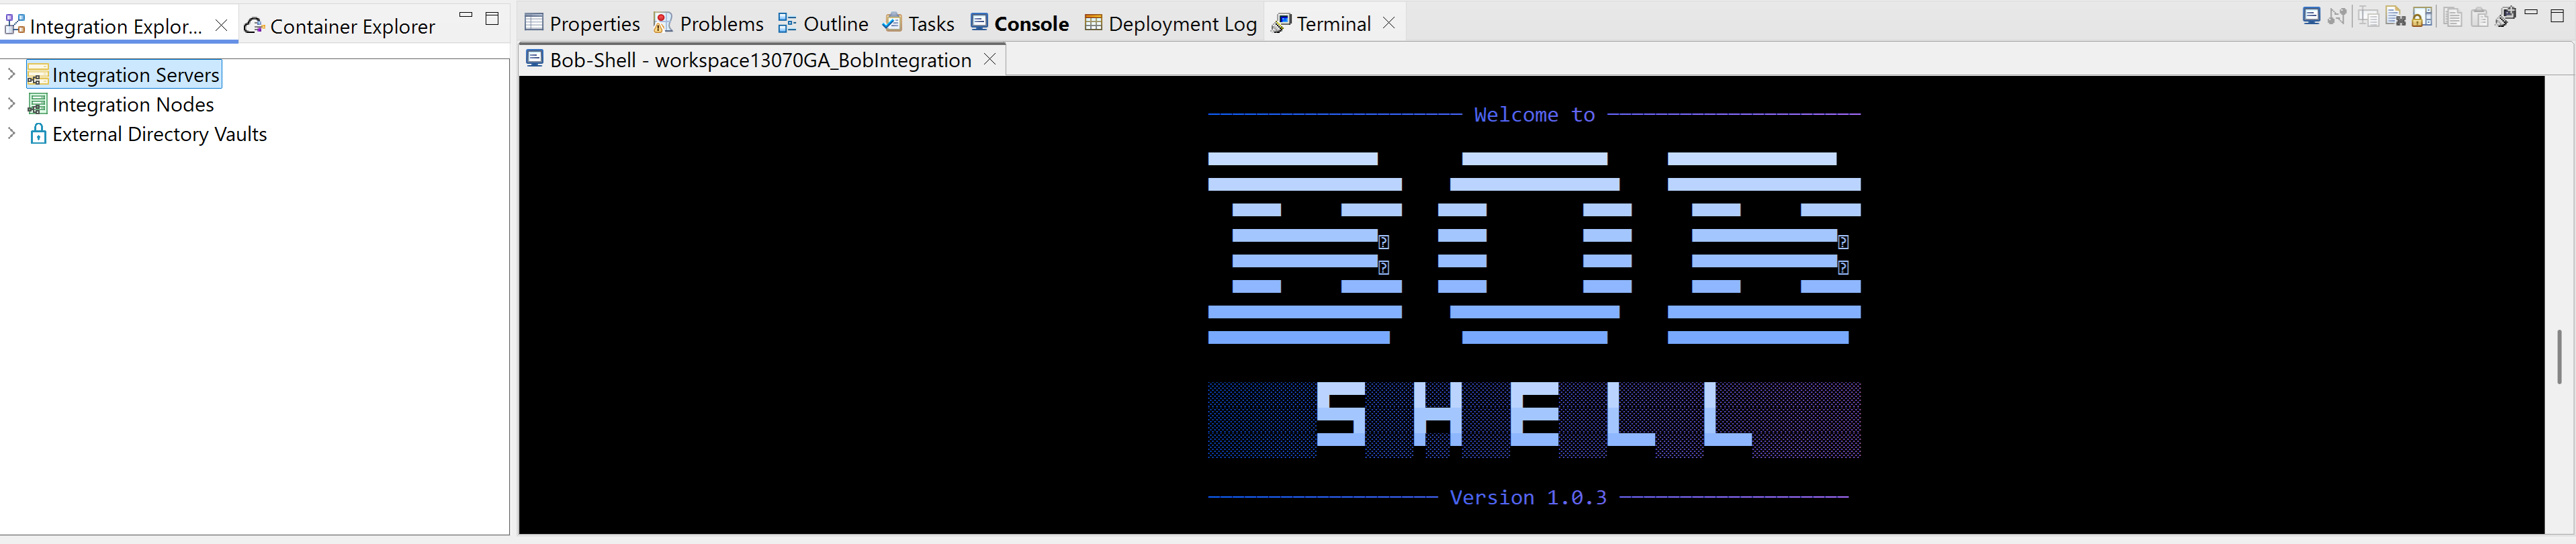
Task: Click the Integration Explorer tab icon
Action: point(15,24)
